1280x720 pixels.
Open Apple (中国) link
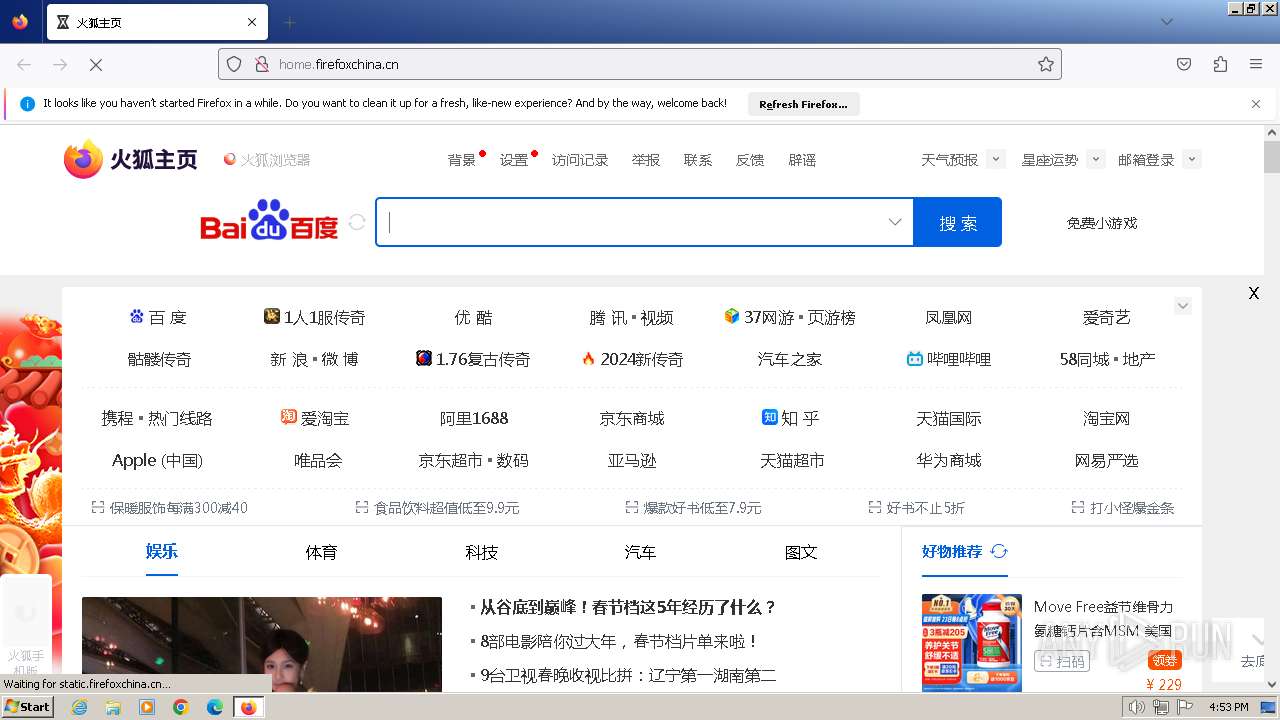point(157,460)
